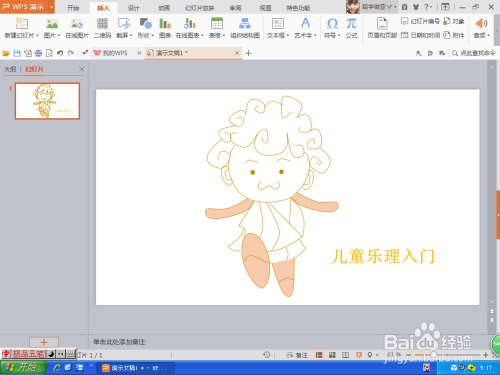Open the New Slide (新建幻灯片) tool
The height and width of the screenshot is (375, 500).
click(x=21, y=28)
